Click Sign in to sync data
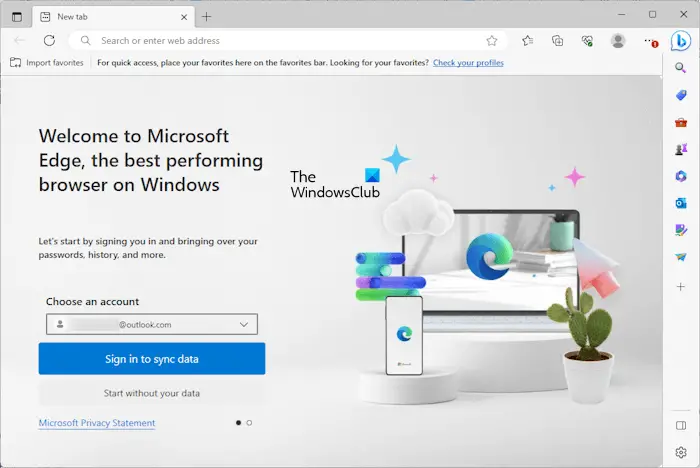This screenshot has height=468, width=700. coord(152,359)
